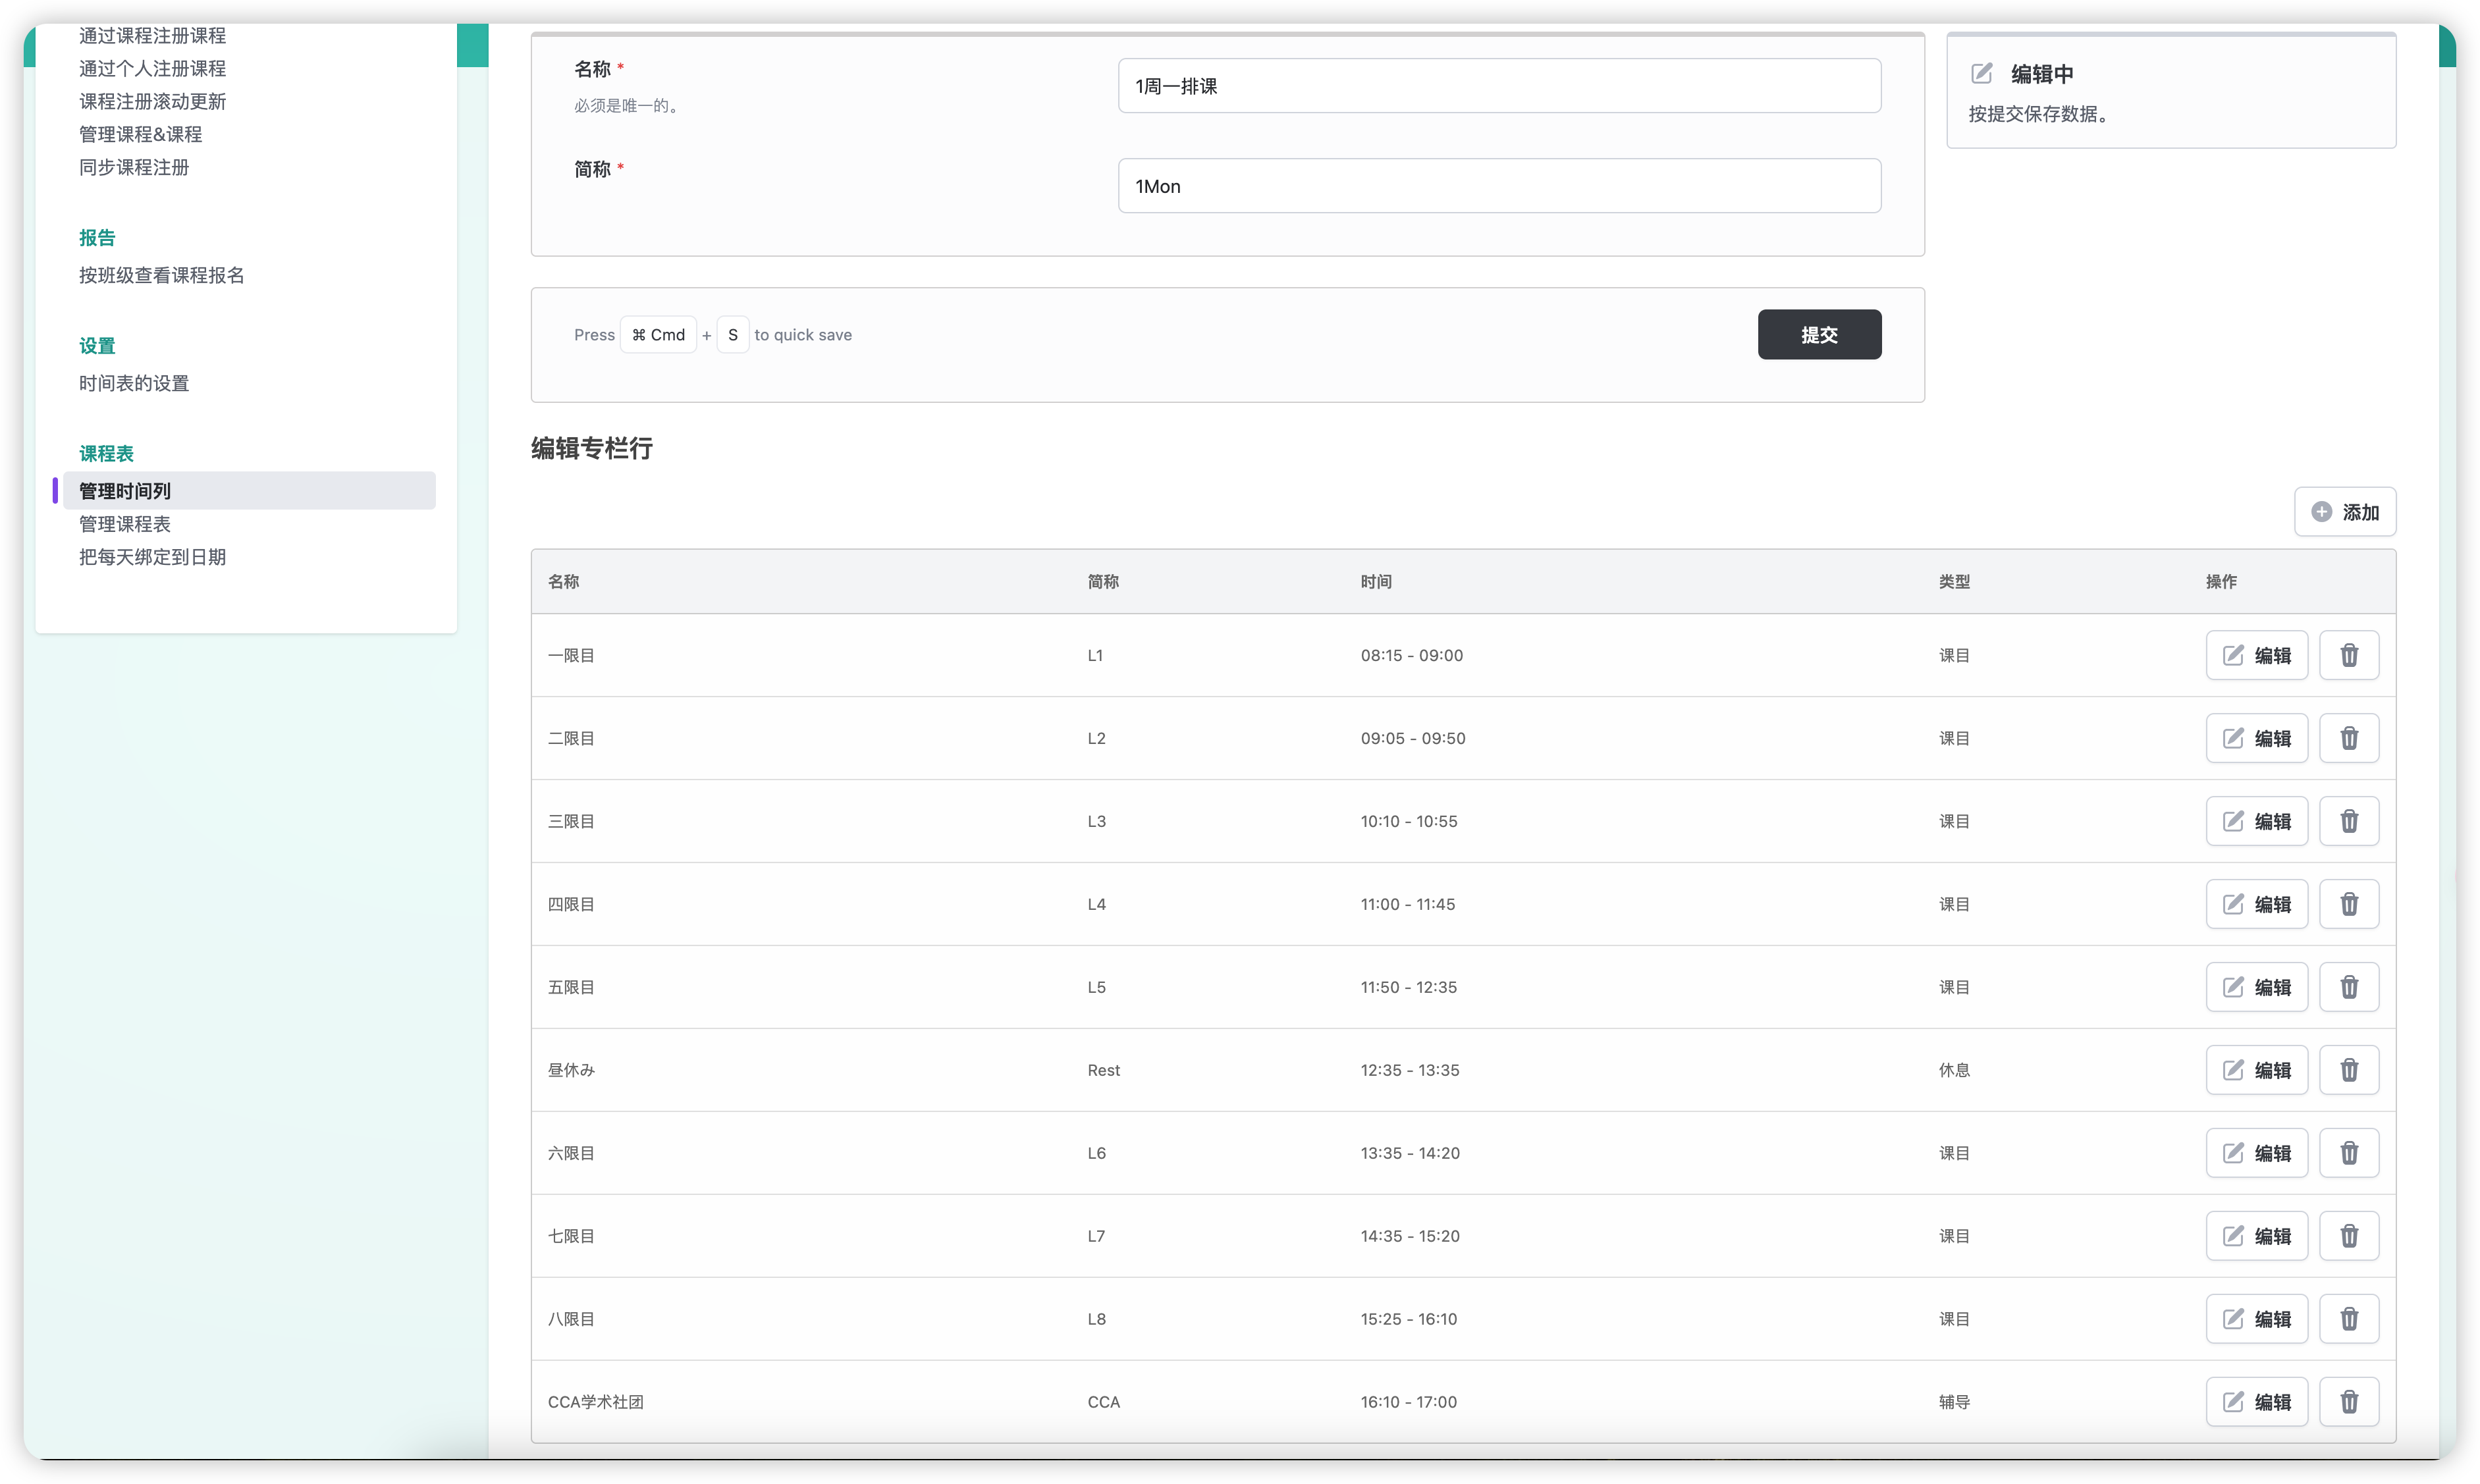This screenshot has height=1484, width=2480.
Task: Open 管理课程&课程 in the sidebar
Action: click(140, 134)
